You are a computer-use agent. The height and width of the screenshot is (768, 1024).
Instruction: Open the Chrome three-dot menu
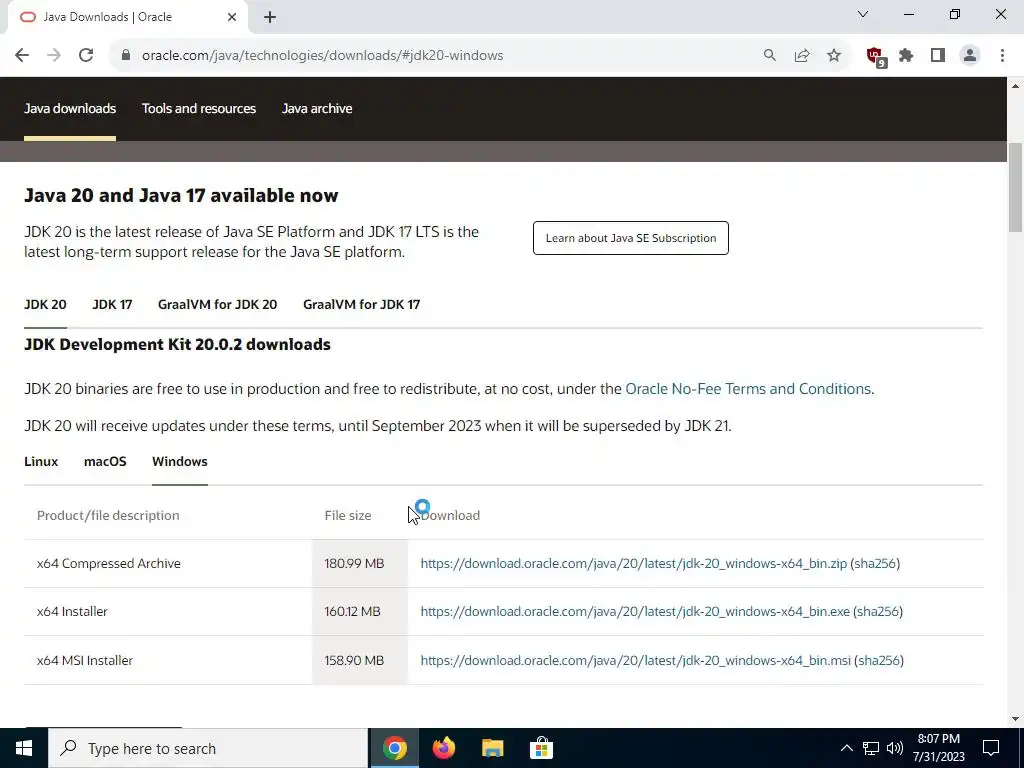coord(1002,56)
